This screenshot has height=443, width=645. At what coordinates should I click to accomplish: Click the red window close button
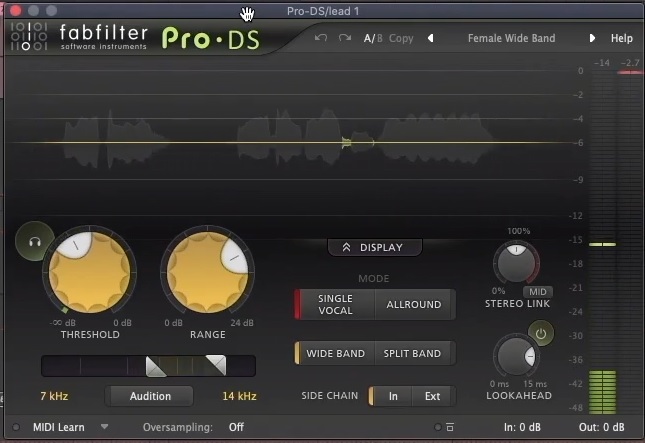15,10
